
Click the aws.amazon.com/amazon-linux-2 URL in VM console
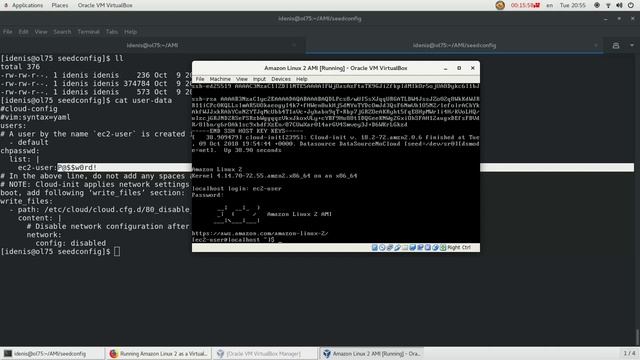tap(260, 233)
